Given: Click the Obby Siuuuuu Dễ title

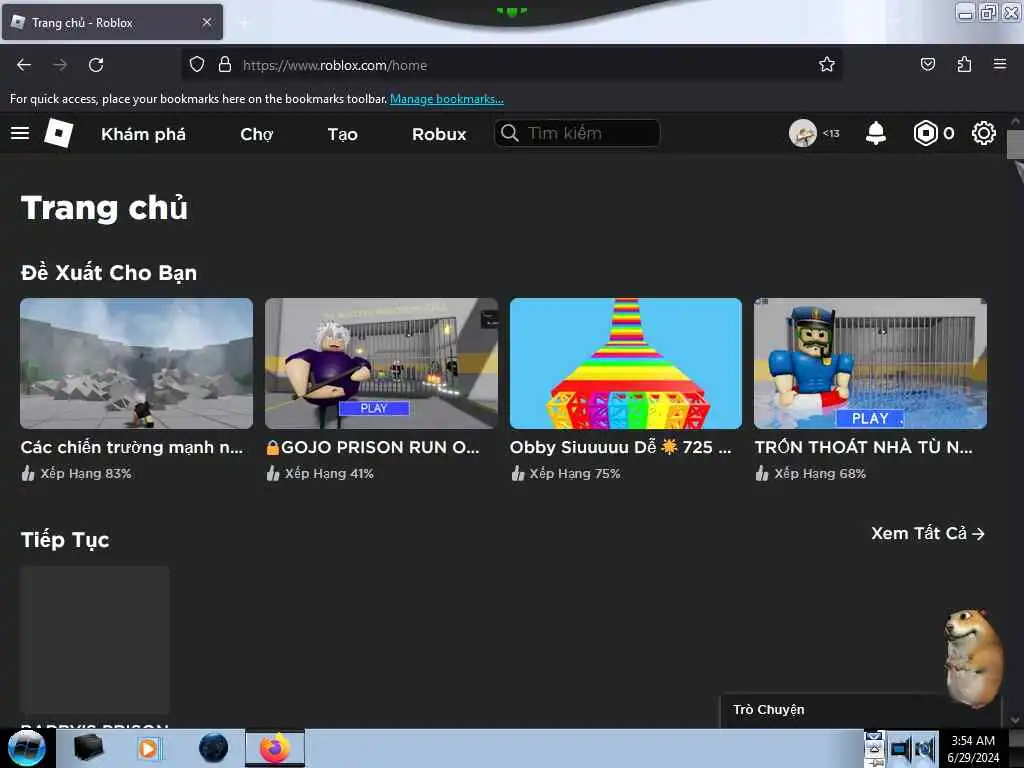Looking at the screenshot, I should coord(620,447).
